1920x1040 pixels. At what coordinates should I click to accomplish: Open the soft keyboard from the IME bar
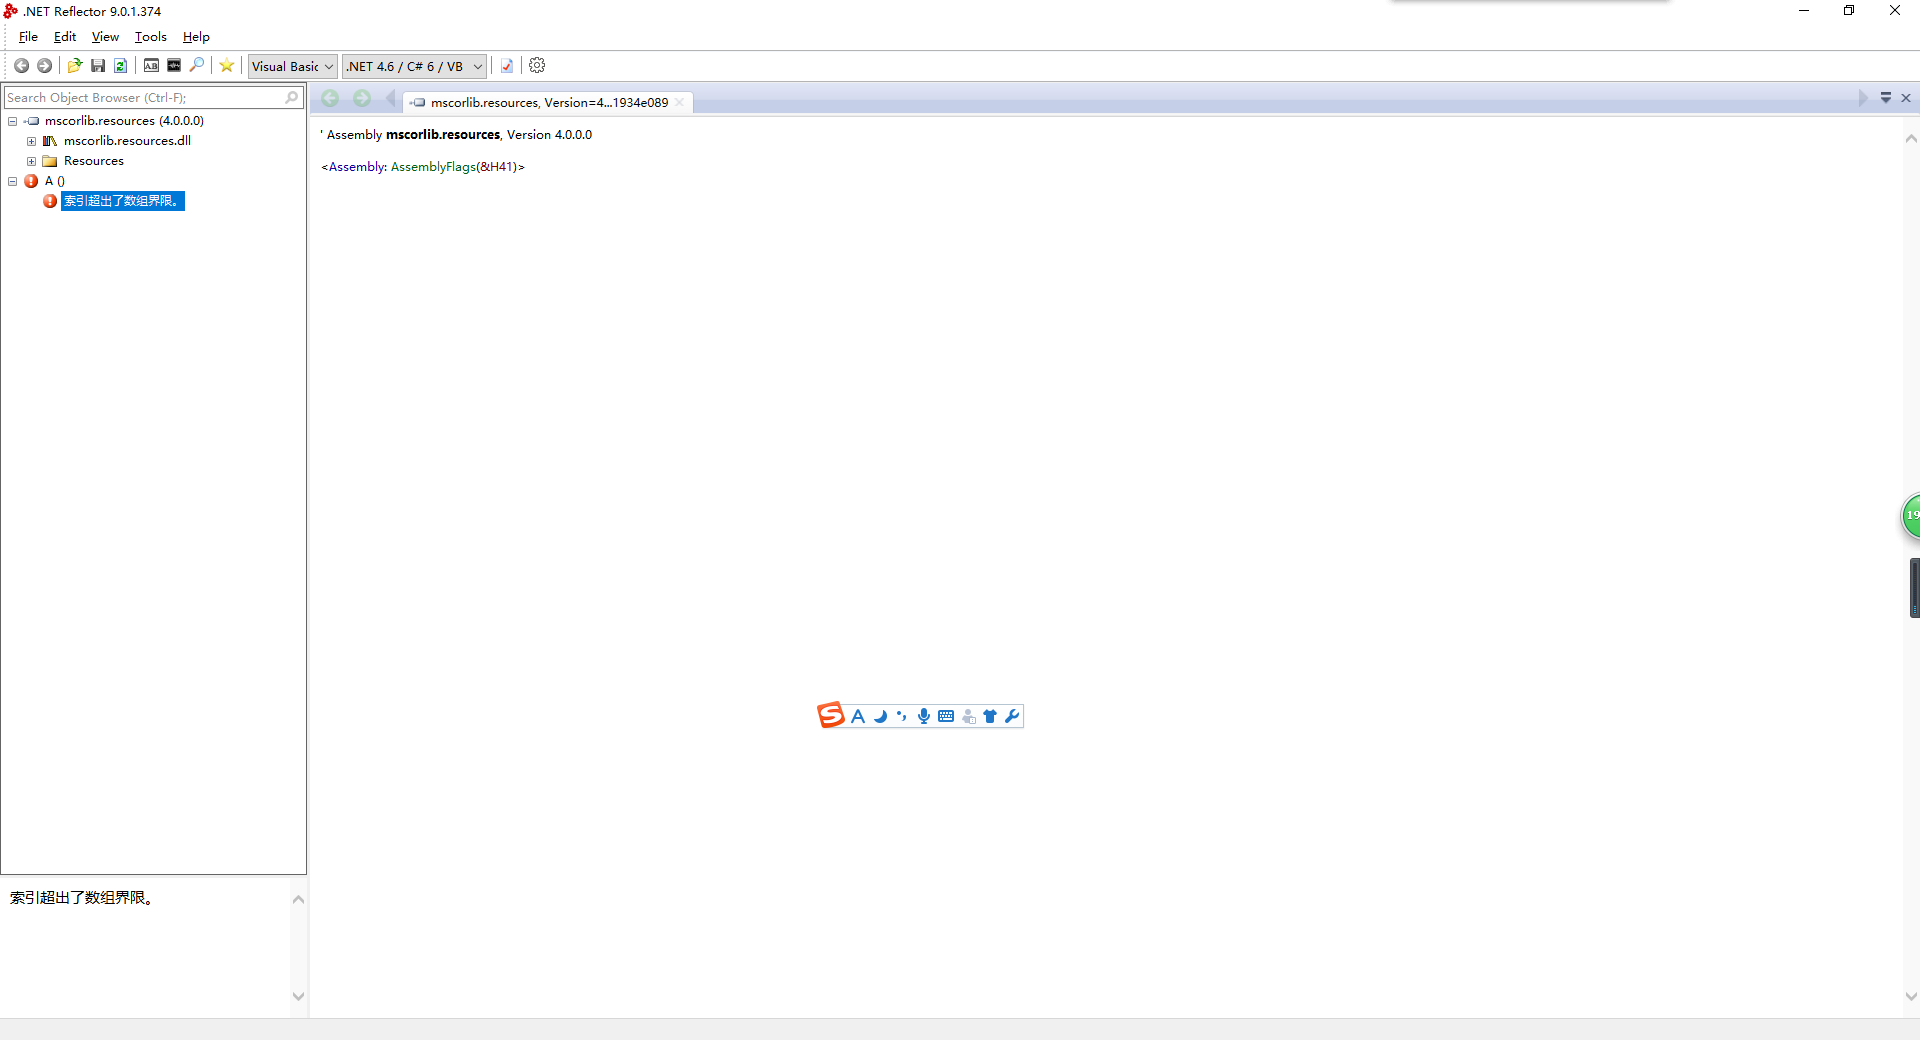point(946,716)
